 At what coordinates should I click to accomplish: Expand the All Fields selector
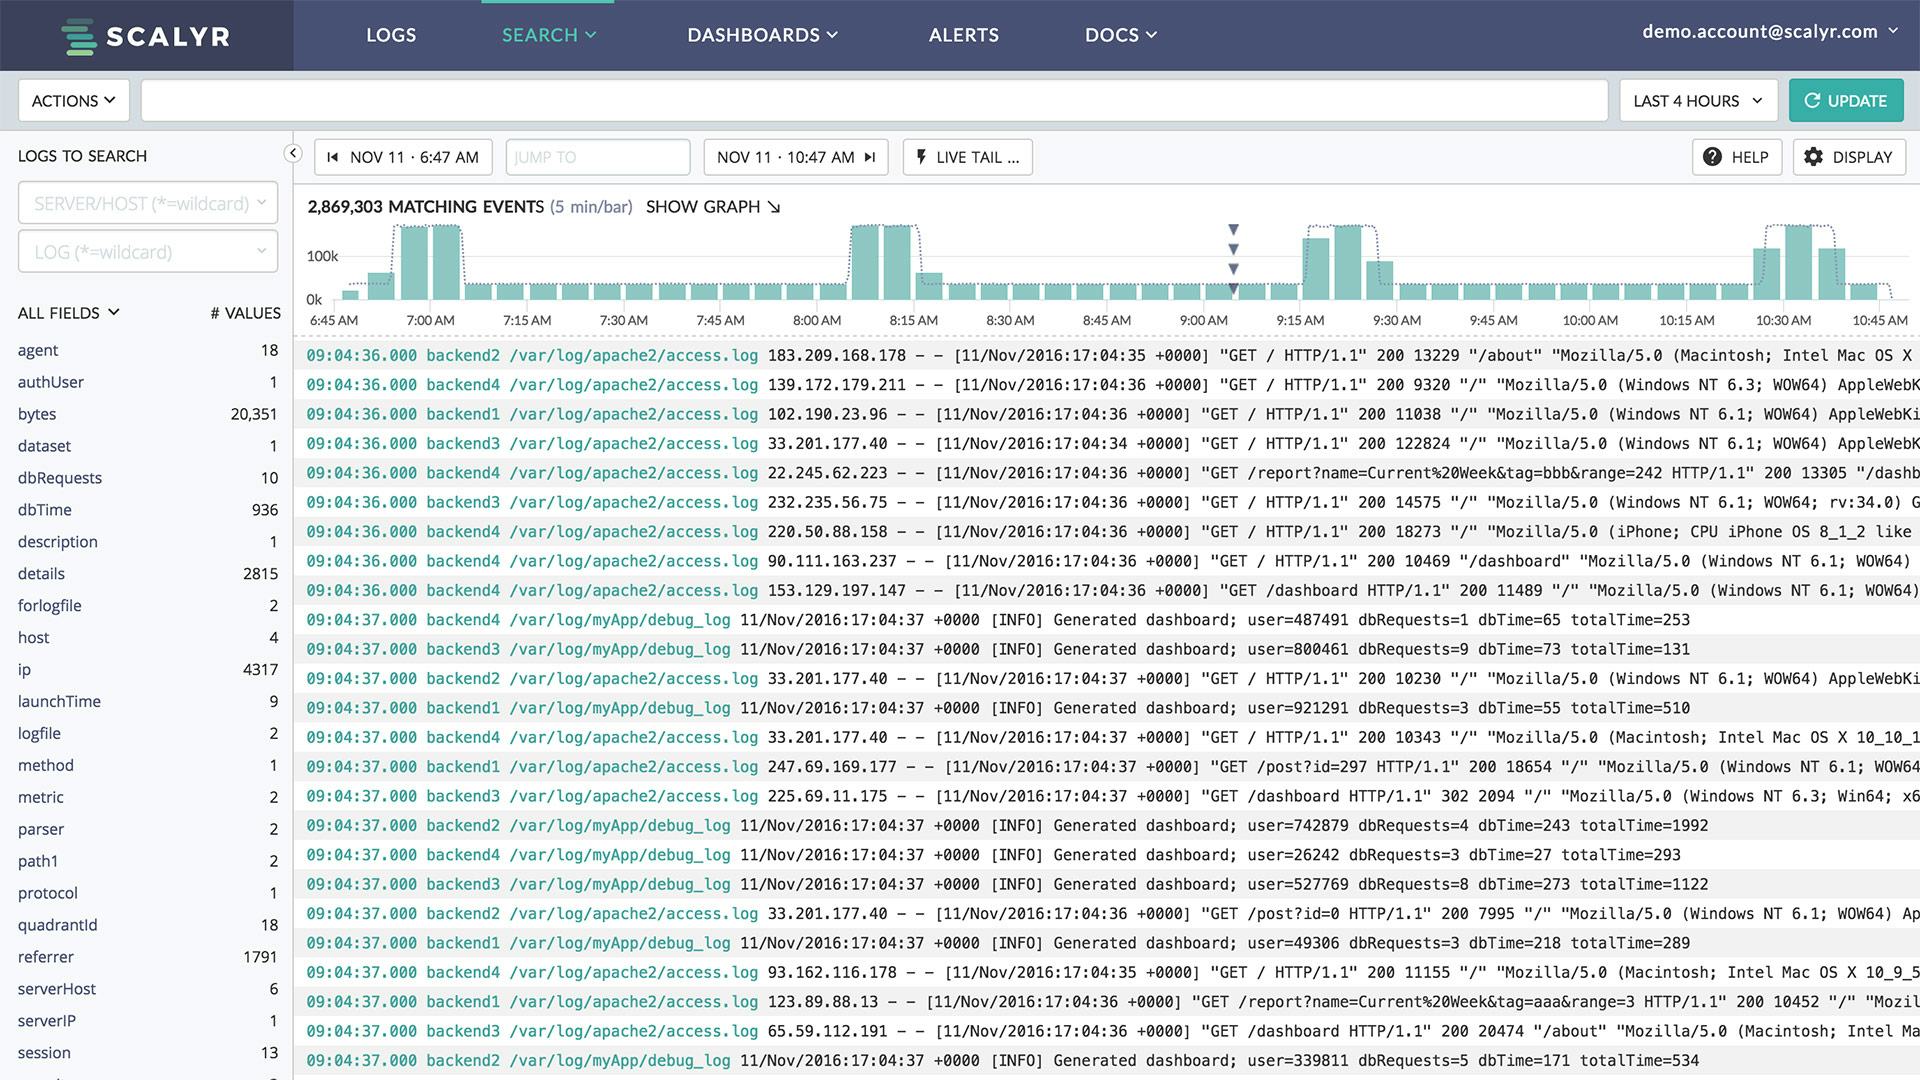coord(68,313)
